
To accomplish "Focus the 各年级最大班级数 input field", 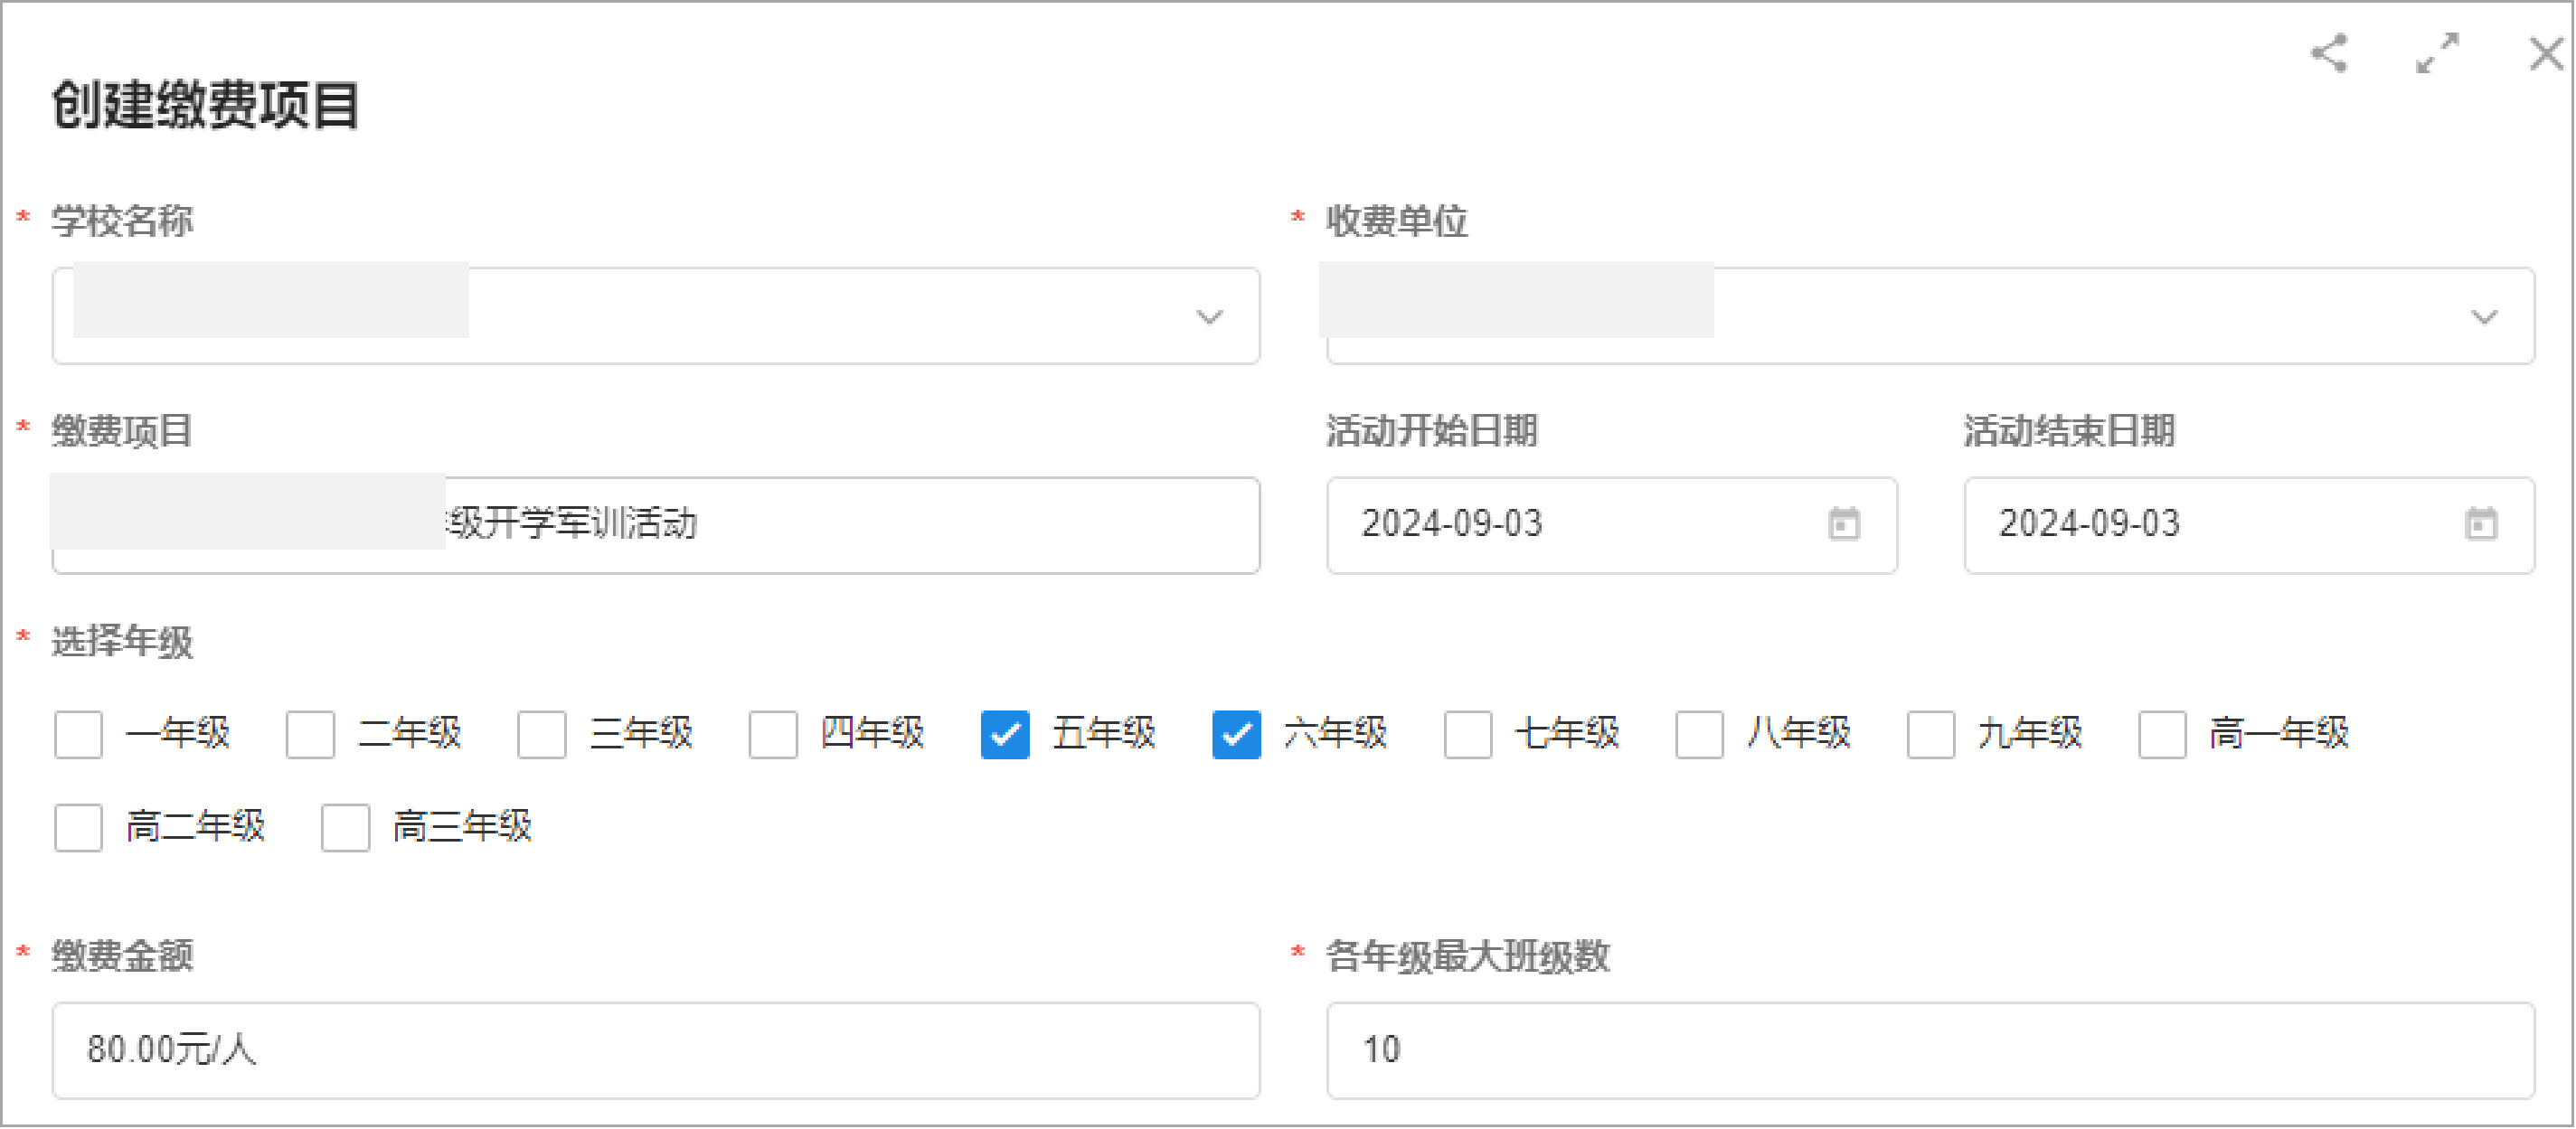I will click(x=1929, y=1050).
